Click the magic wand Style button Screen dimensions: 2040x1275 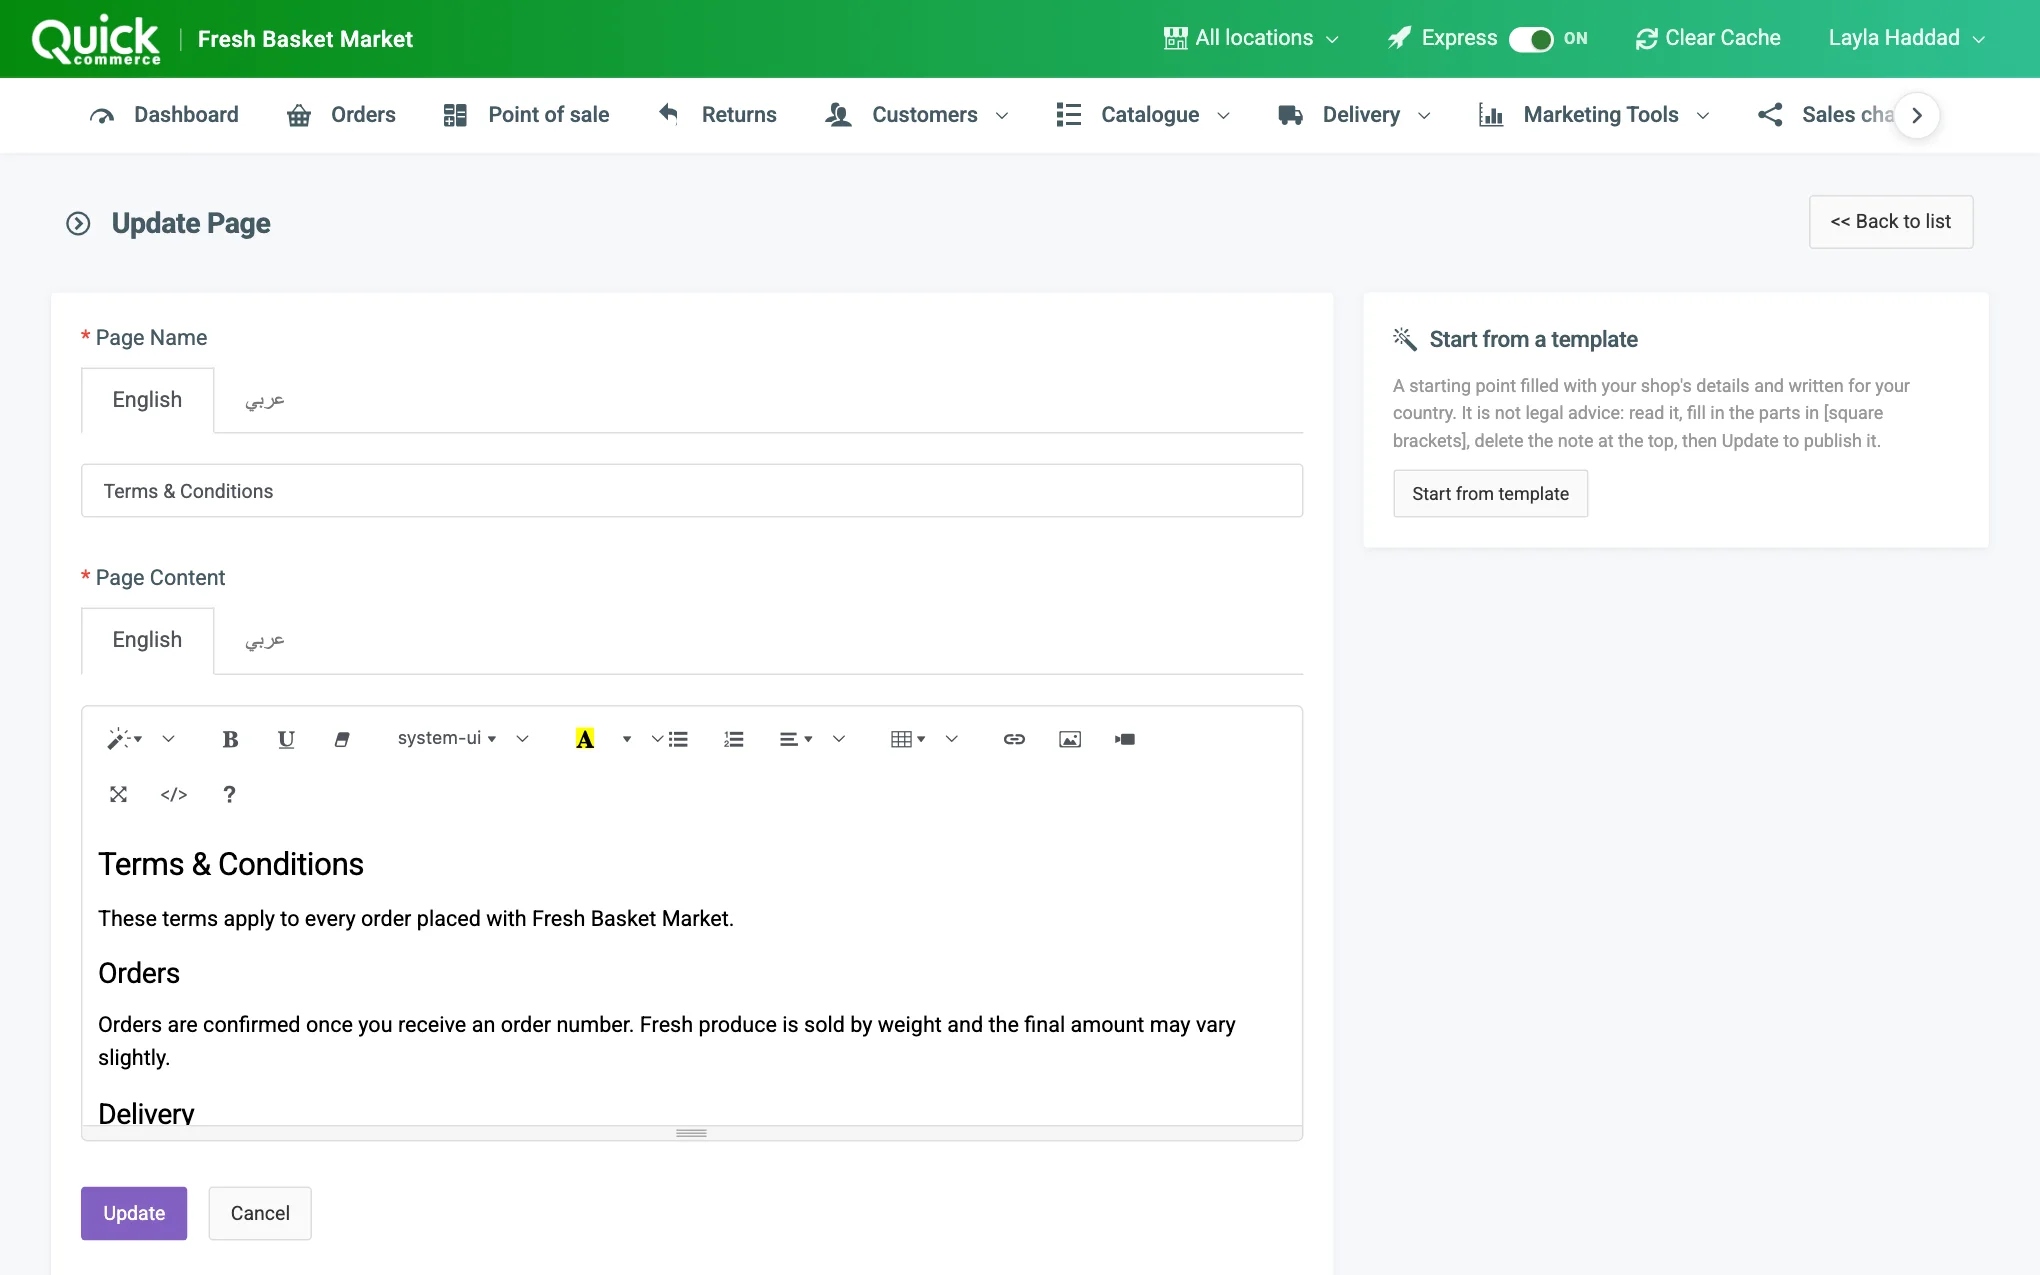coord(125,739)
